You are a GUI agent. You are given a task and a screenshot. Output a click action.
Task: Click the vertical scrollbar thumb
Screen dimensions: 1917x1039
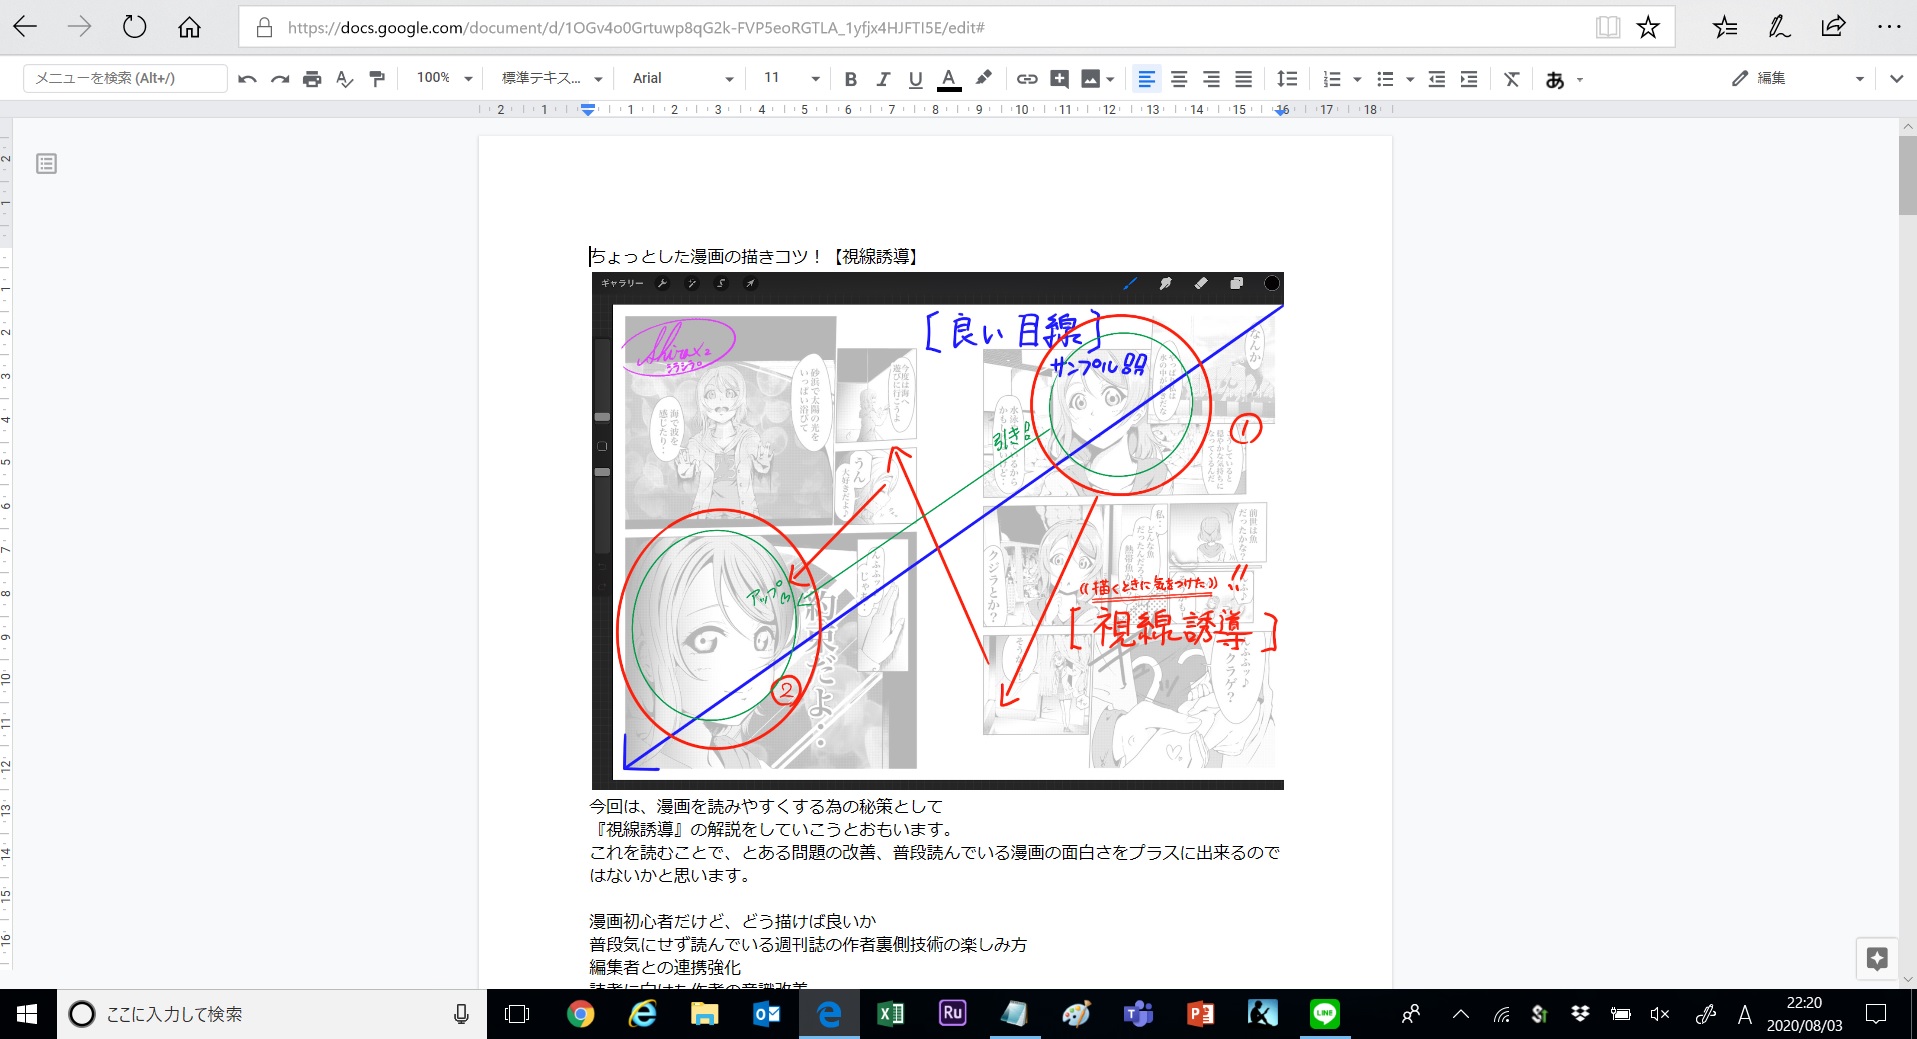click(1907, 175)
